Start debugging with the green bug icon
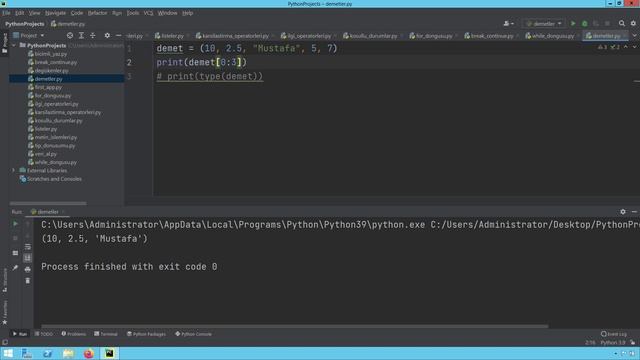 (x=584, y=24)
